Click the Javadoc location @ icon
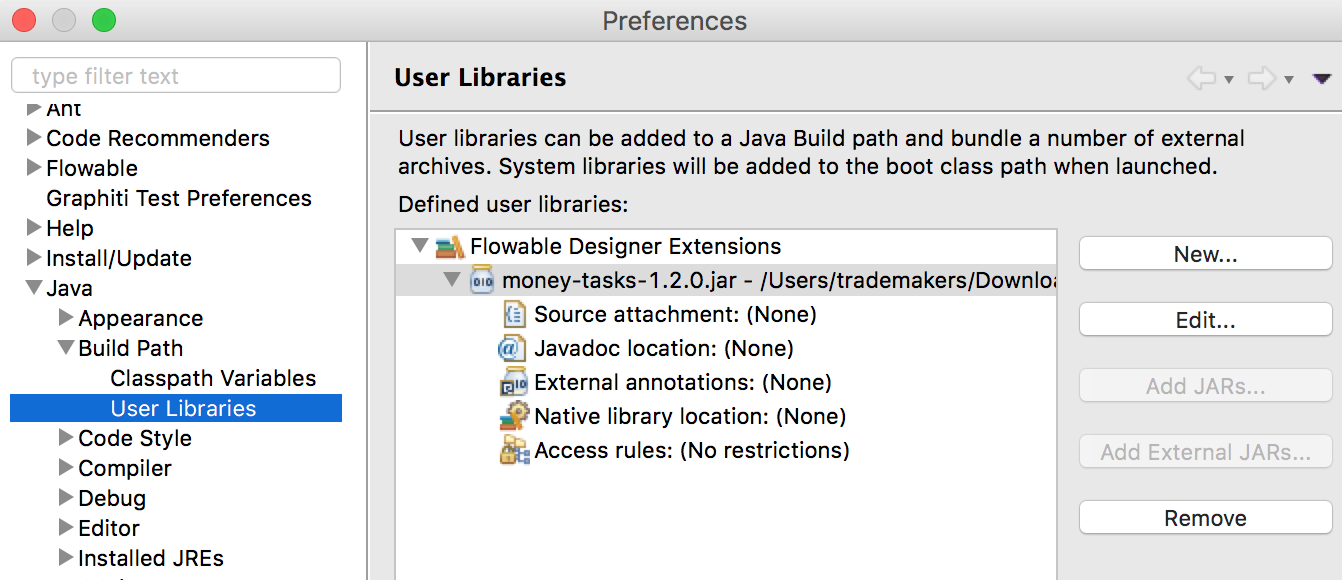1342x580 pixels. (512, 349)
